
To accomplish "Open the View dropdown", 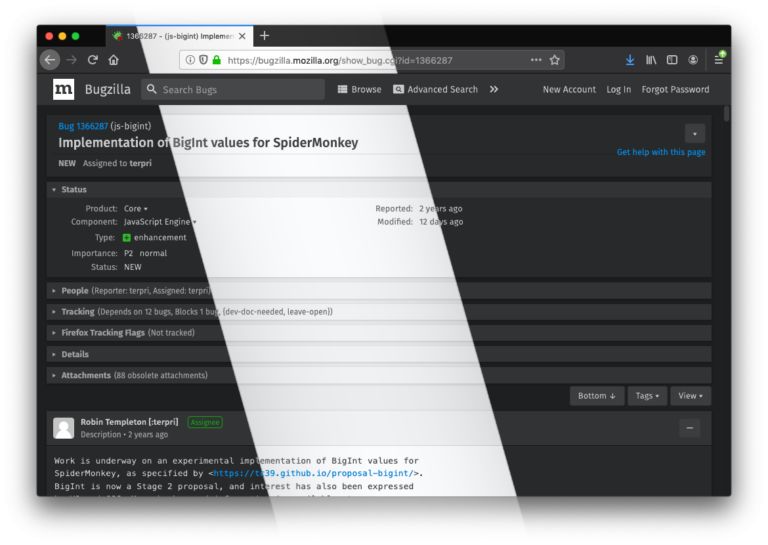I will point(691,396).
